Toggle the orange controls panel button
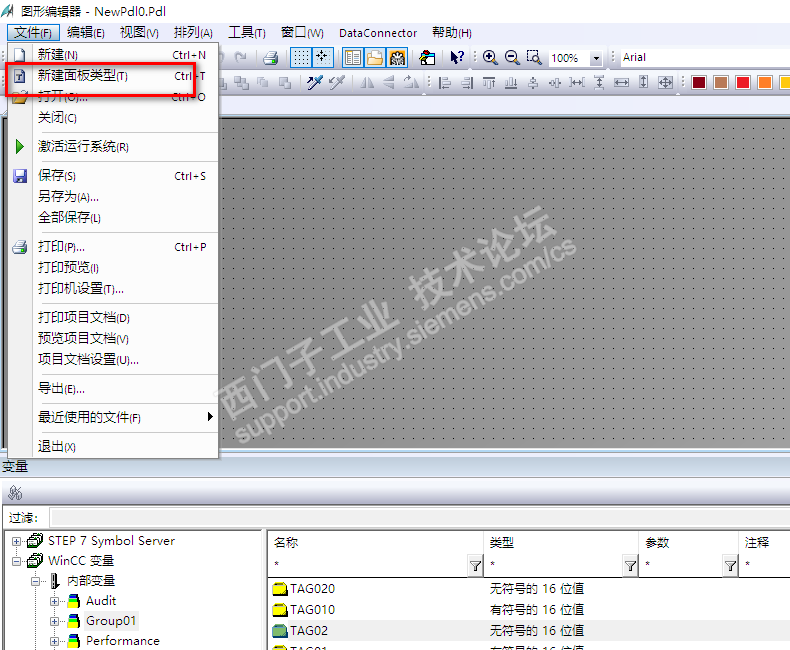The image size is (790, 650). coord(397,57)
